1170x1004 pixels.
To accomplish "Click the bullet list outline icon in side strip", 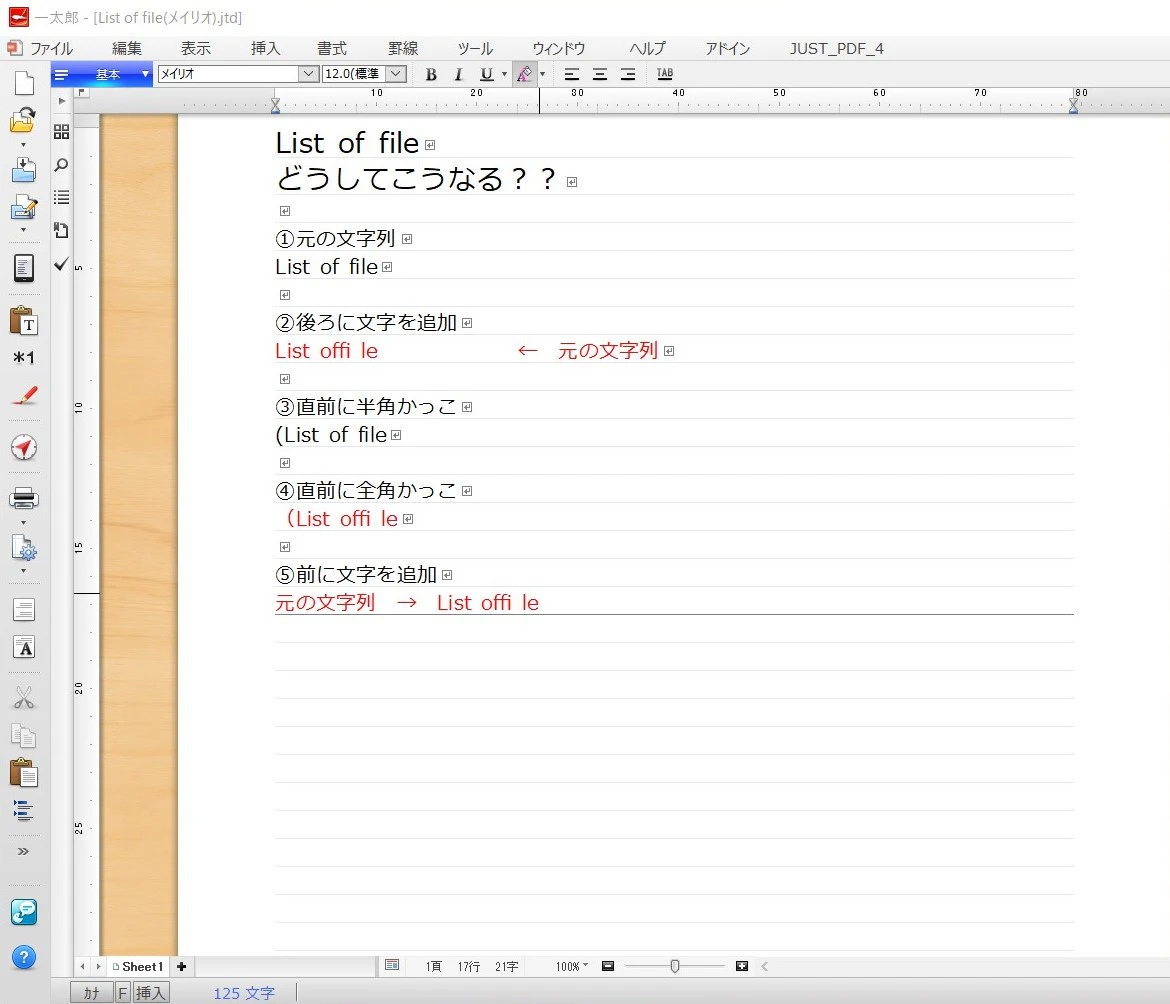I will click(x=61, y=197).
